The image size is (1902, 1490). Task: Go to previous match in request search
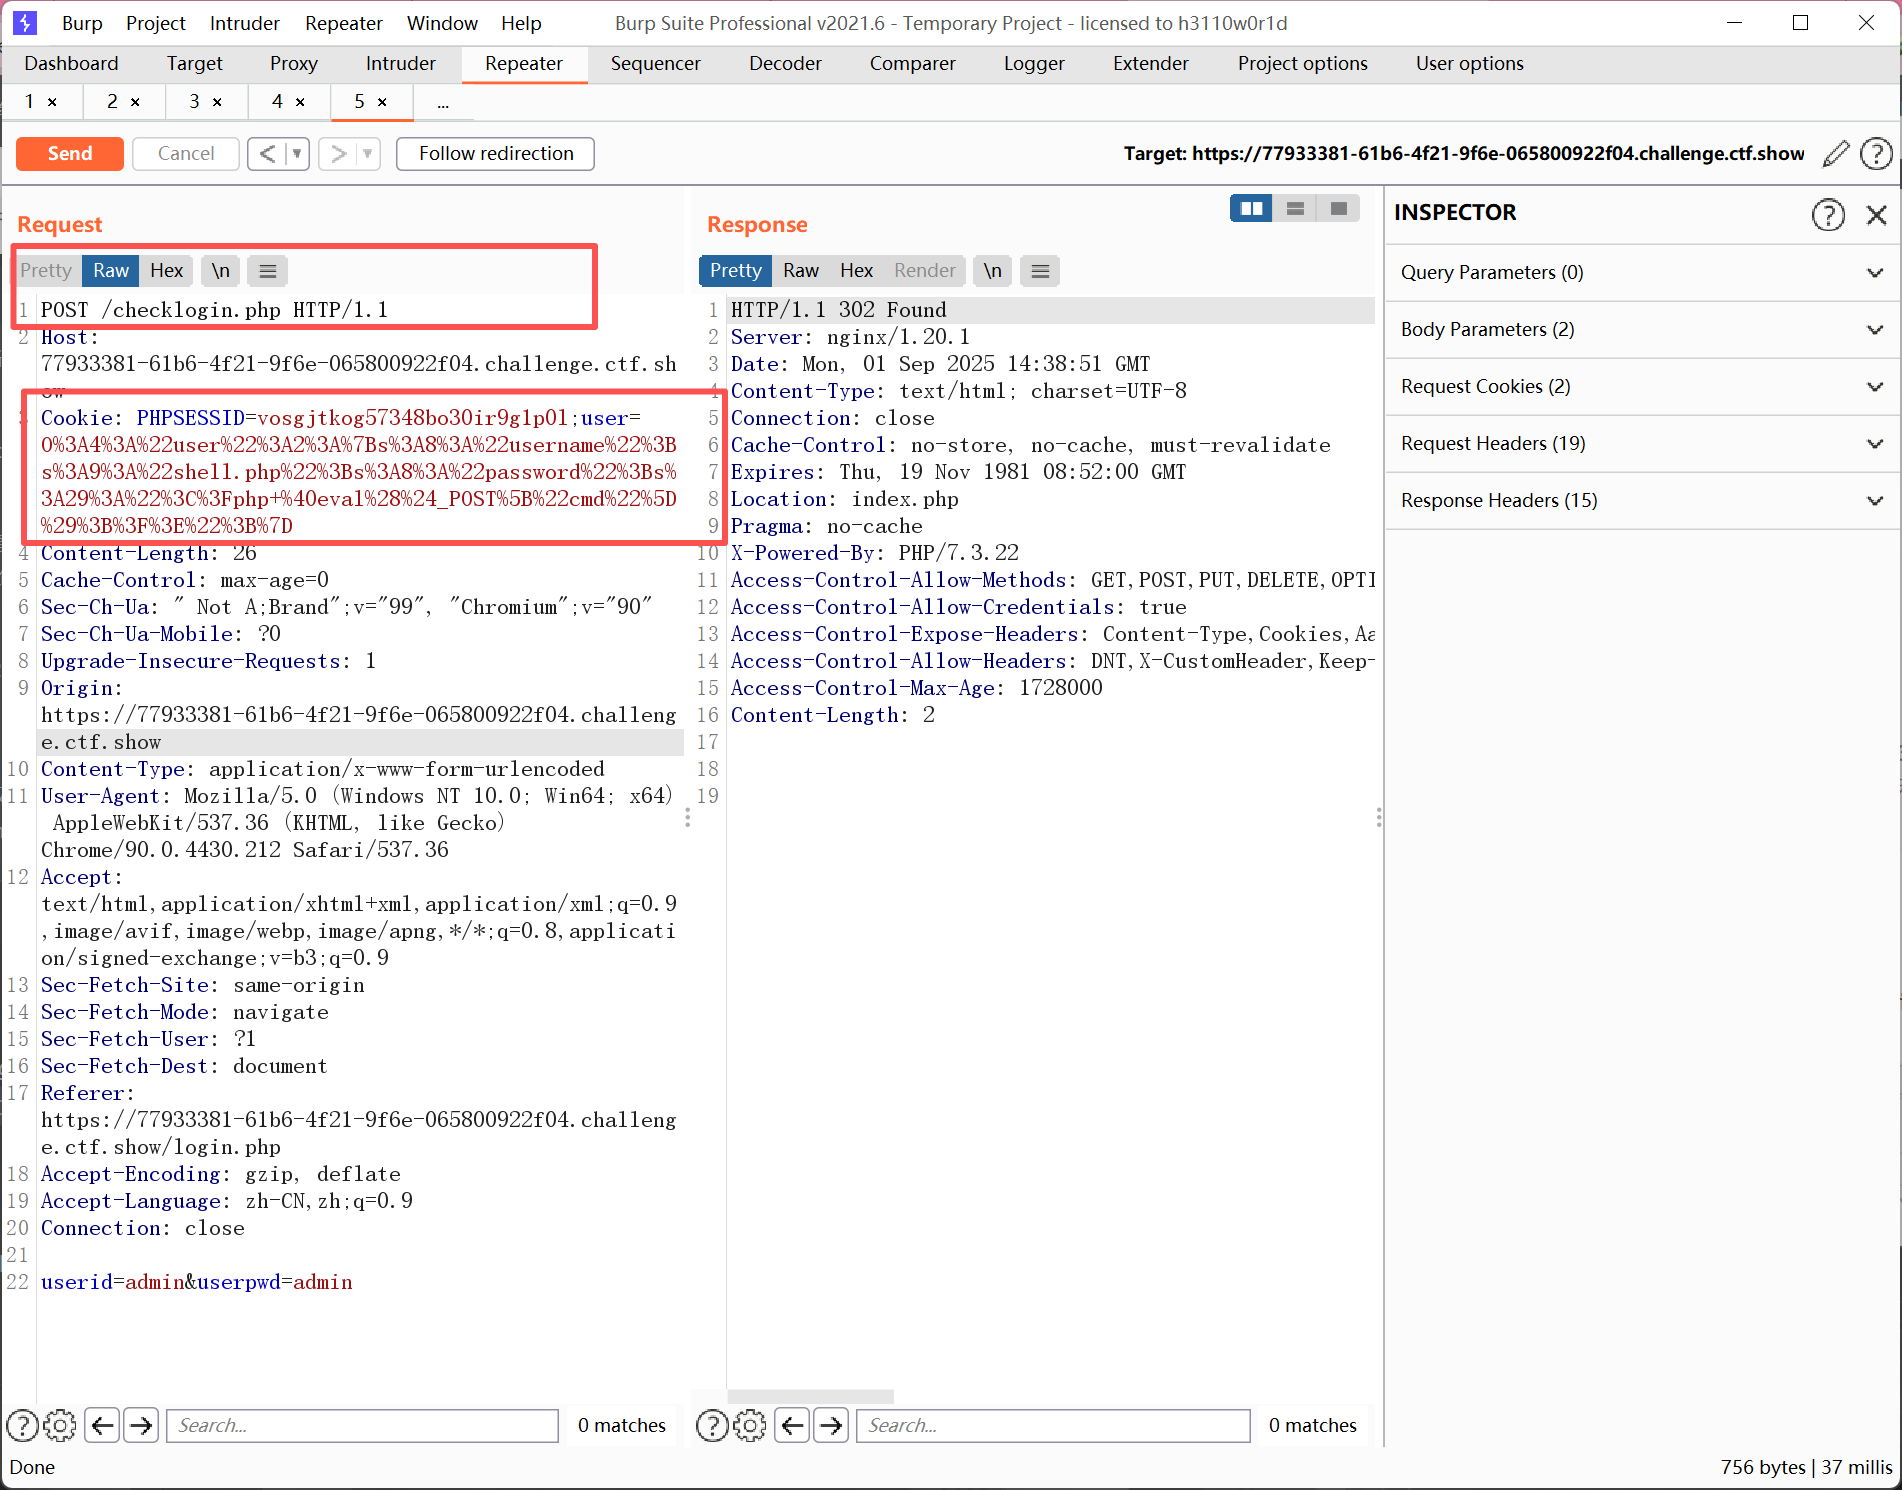click(x=103, y=1425)
